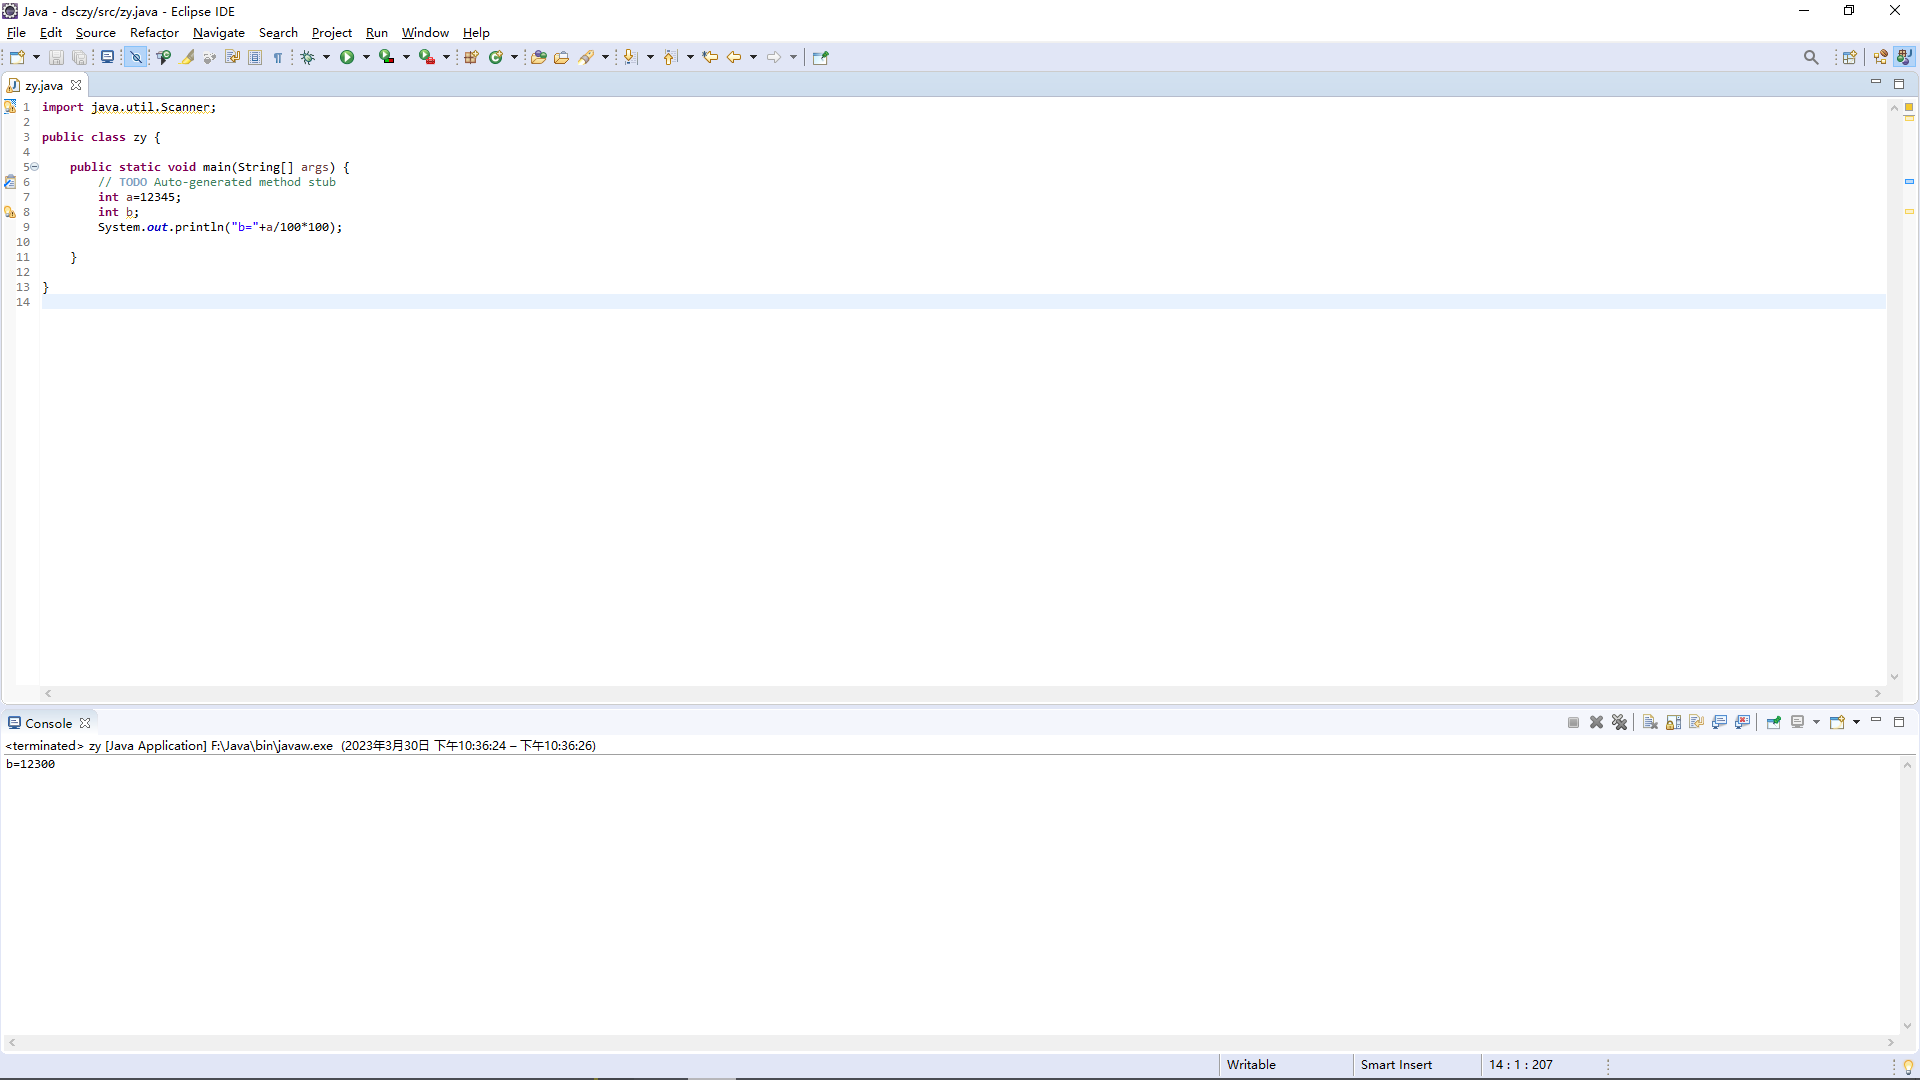Click Clear Console icon
The width and height of the screenshot is (1920, 1080).
(x=1650, y=722)
